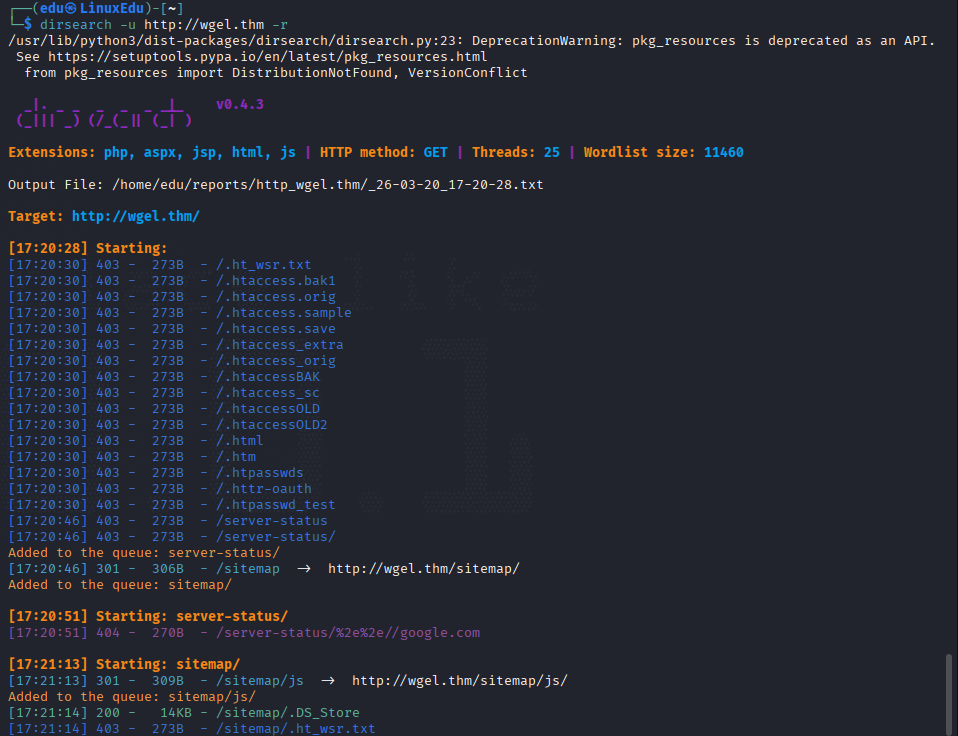Click the Threads value 25
The width and height of the screenshot is (958, 736).
(552, 152)
